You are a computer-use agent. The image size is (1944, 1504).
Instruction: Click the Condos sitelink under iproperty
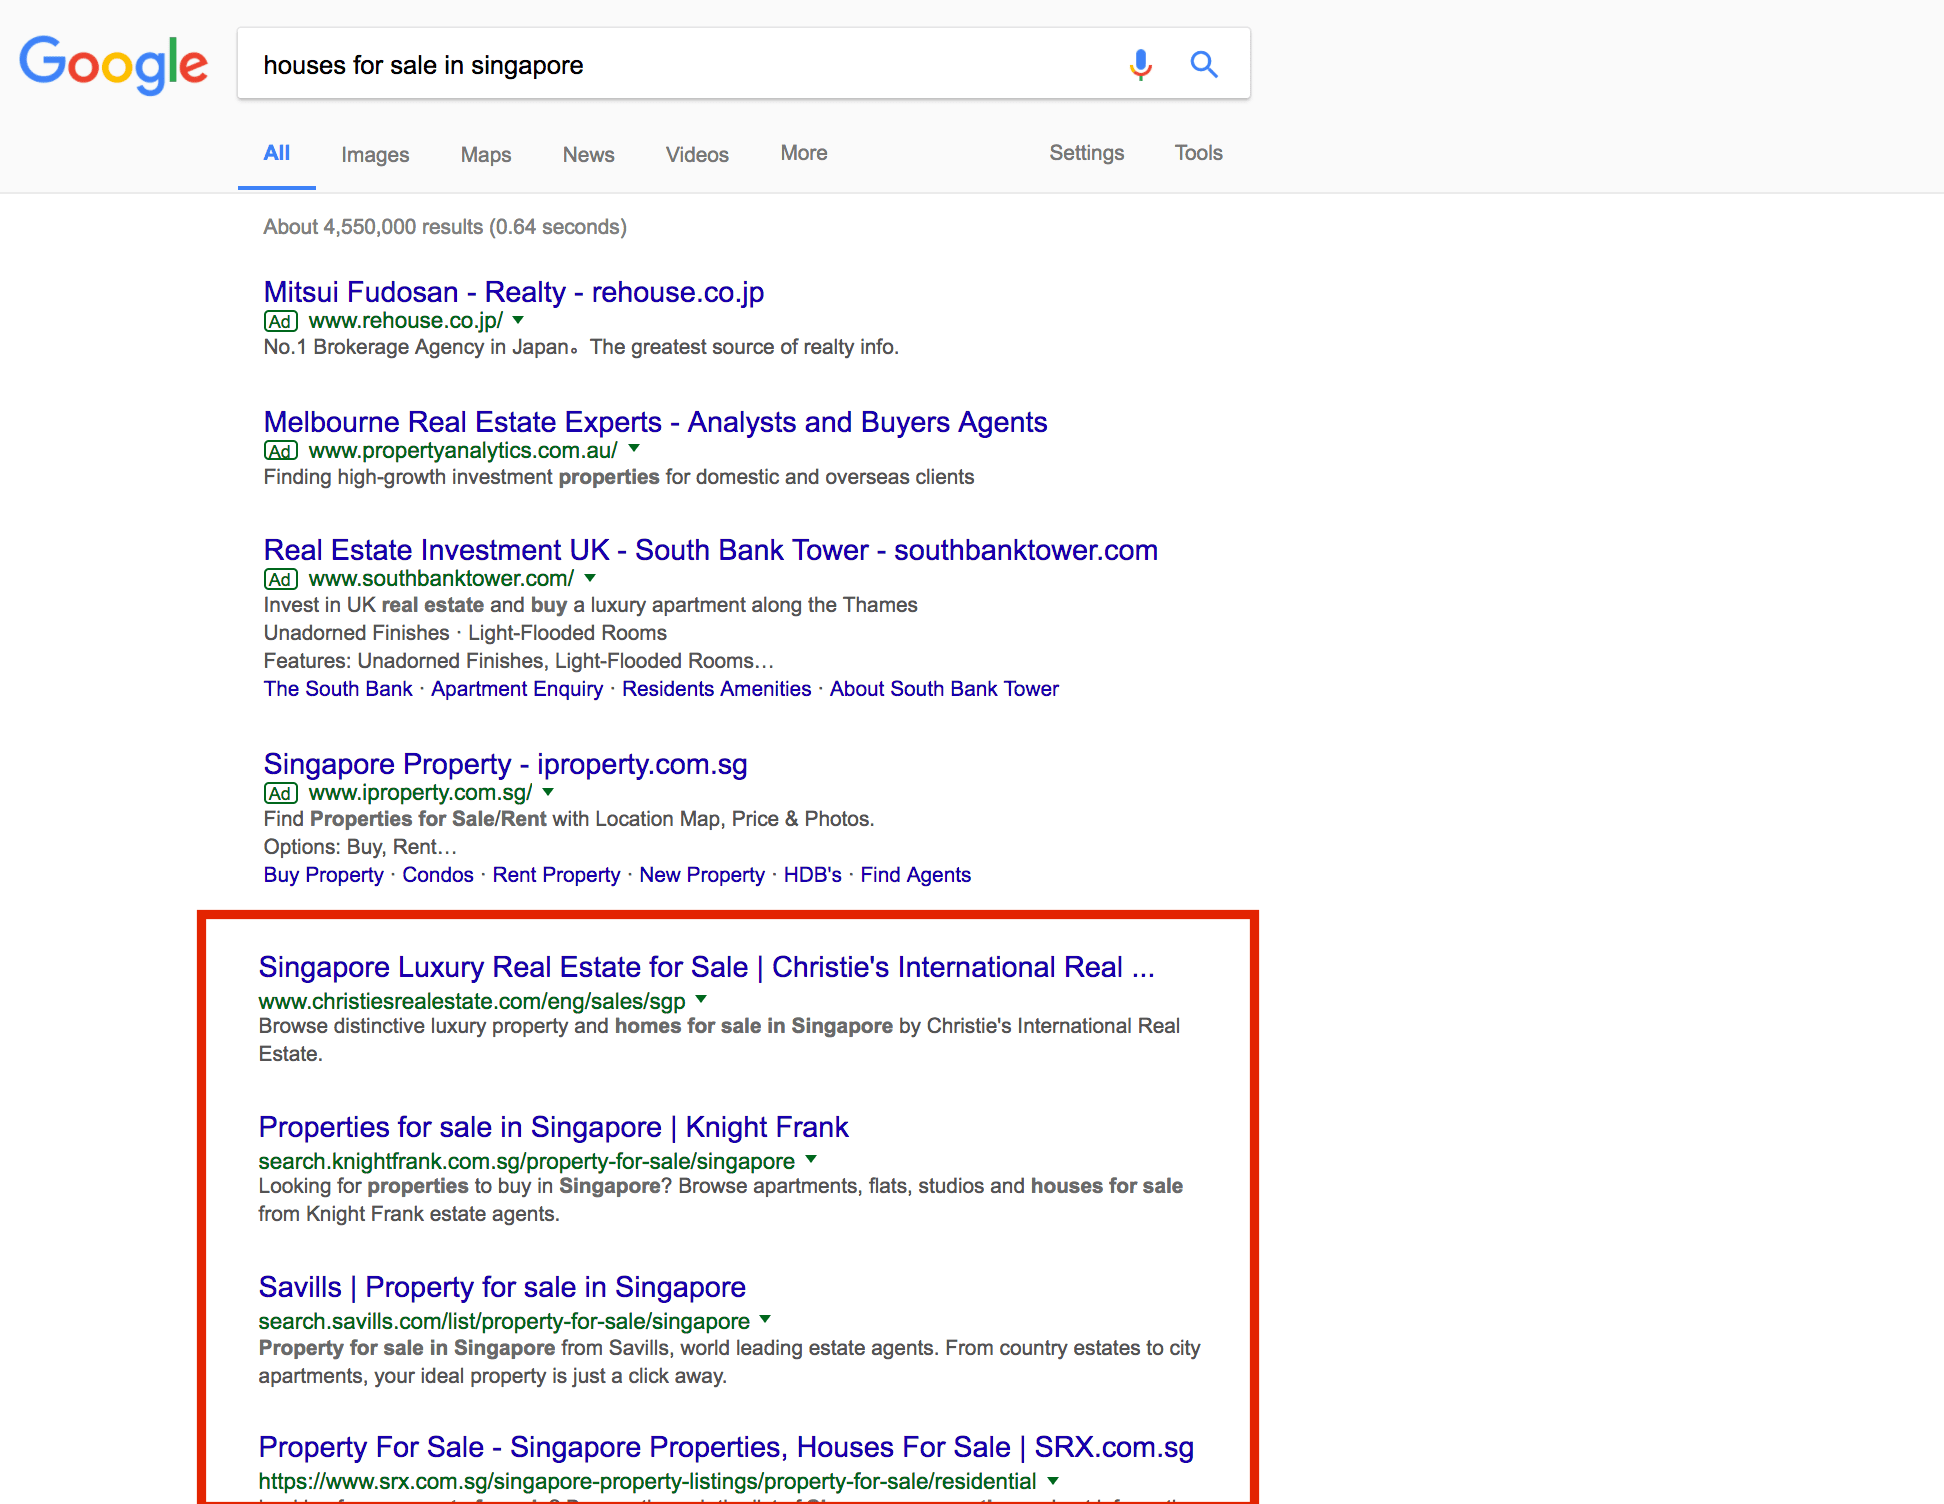tap(438, 875)
